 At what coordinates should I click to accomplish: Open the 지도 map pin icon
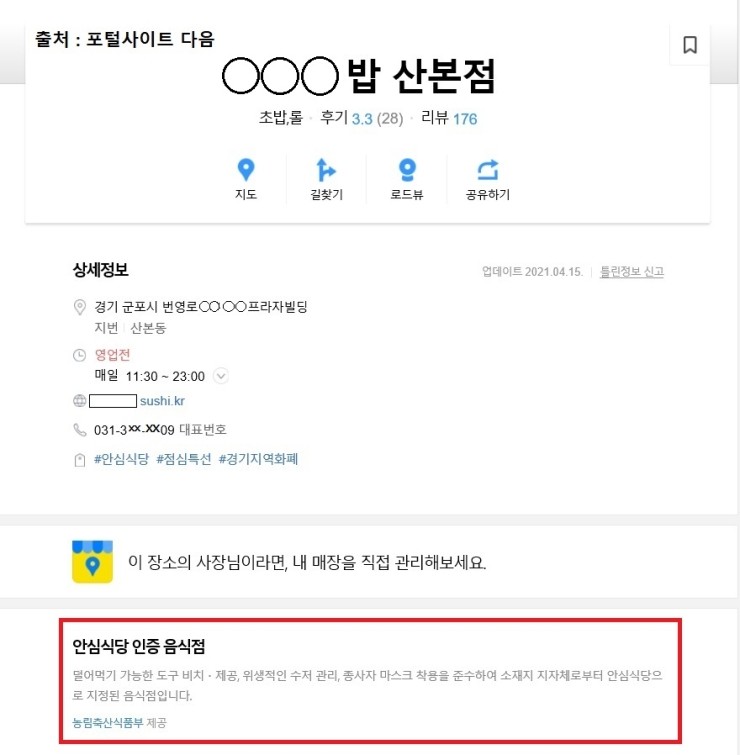[246, 170]
